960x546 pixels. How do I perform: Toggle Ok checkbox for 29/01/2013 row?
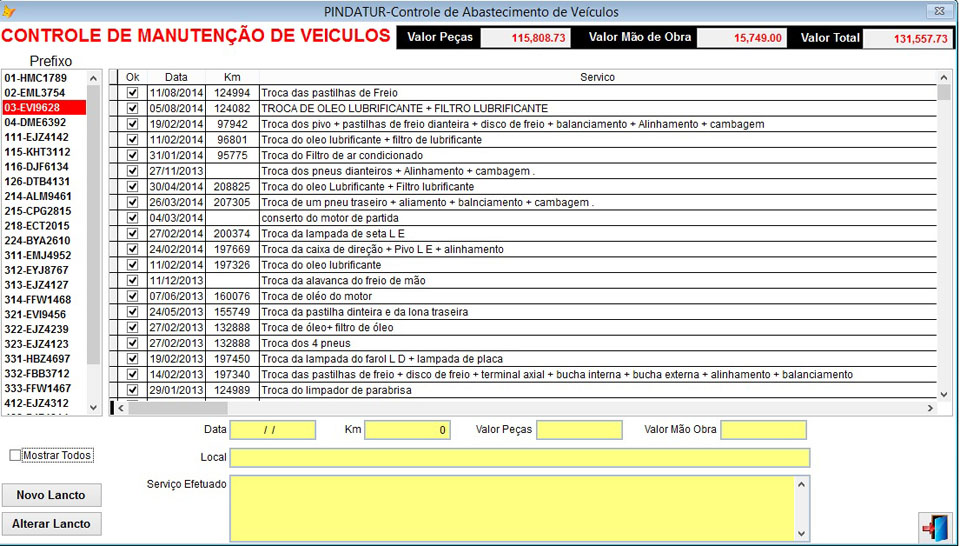(x=132, y=390)
